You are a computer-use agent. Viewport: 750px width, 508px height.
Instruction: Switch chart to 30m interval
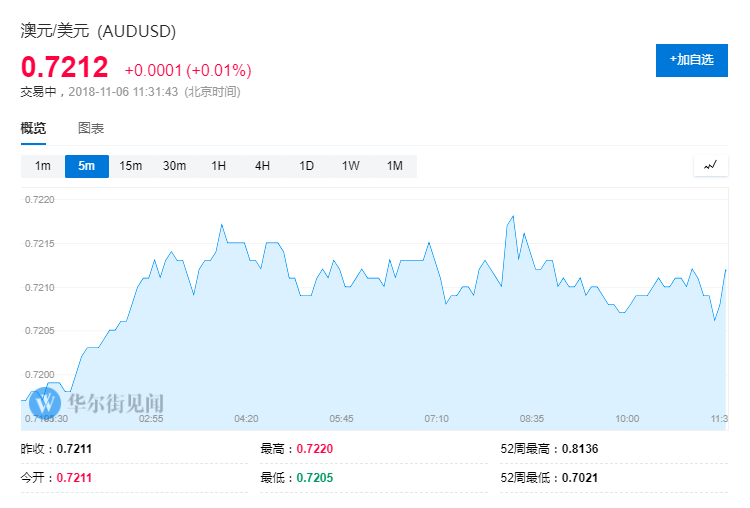175,166
